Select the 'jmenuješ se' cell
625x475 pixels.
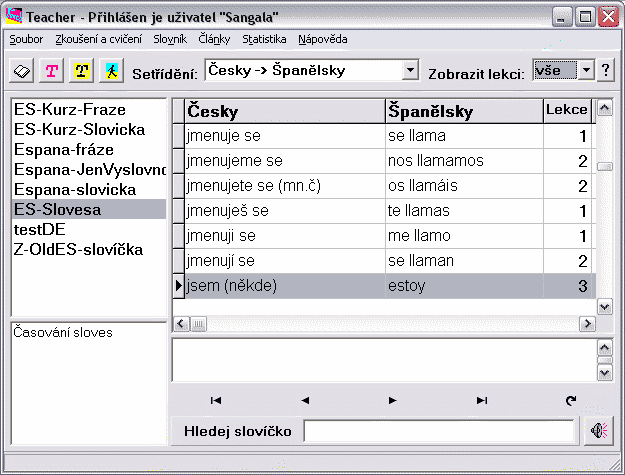pyautogui.click(x=285, y=211)
